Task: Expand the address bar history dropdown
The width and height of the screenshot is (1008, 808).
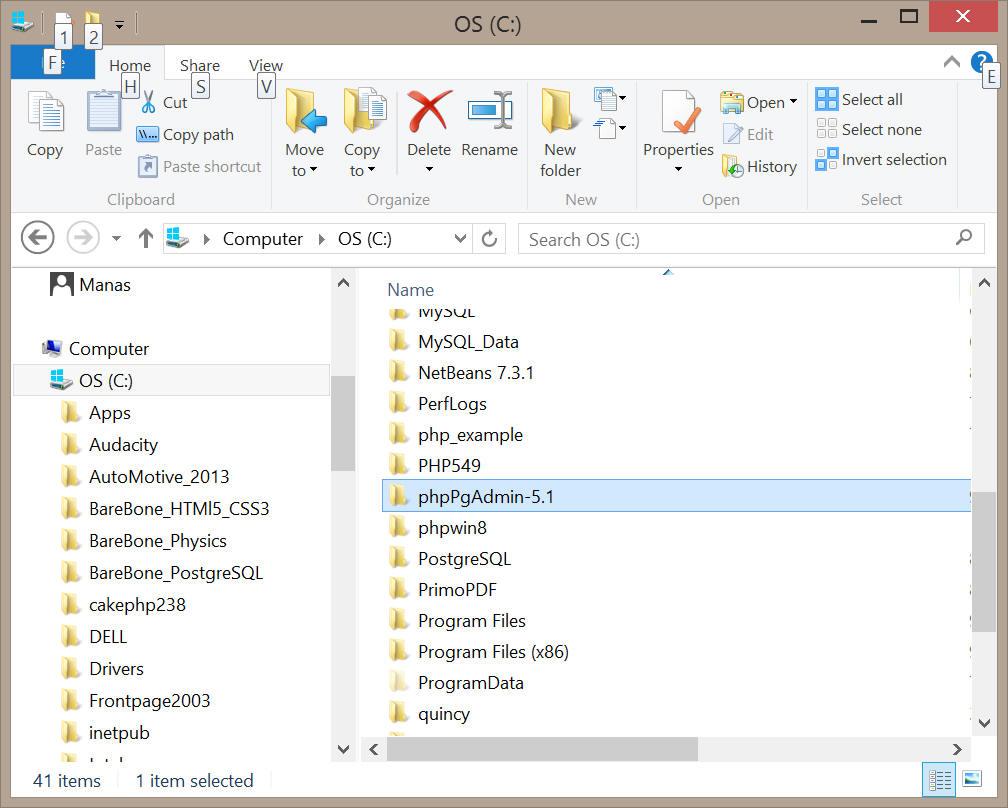Action: (x=460, y=238)
